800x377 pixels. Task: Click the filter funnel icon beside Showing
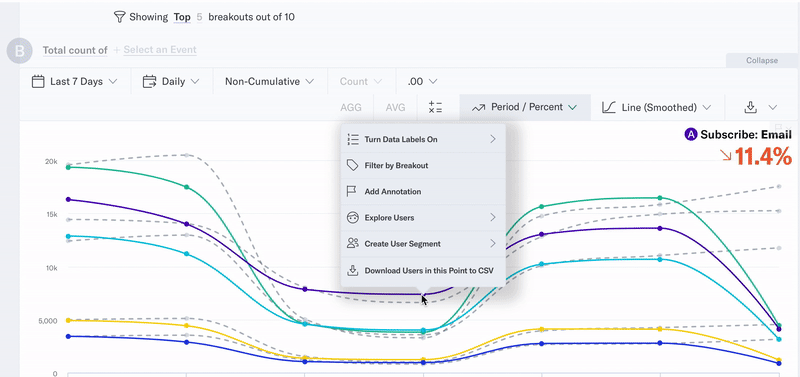pos(119,17)
